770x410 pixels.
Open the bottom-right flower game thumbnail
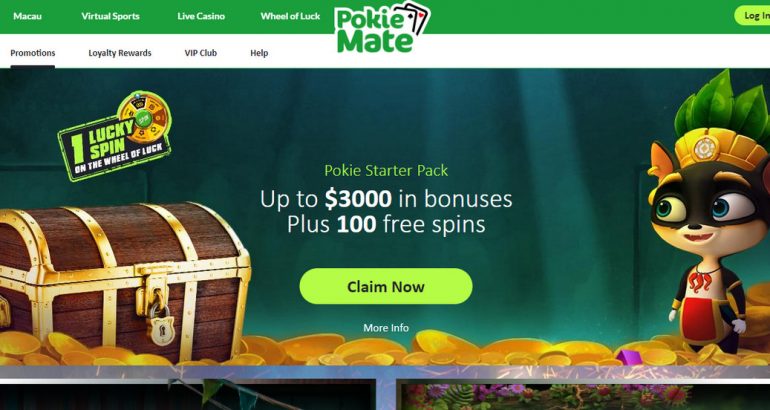point(584,396)
